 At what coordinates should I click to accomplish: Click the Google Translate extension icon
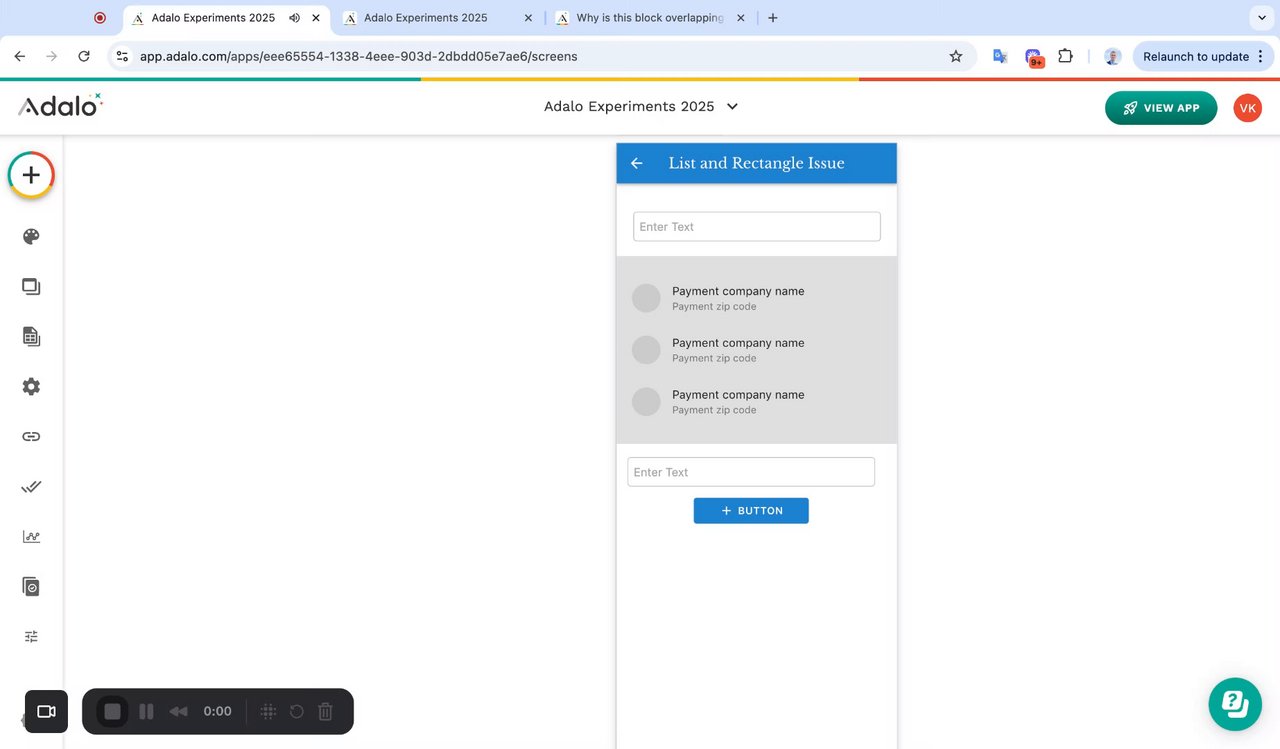999,56
